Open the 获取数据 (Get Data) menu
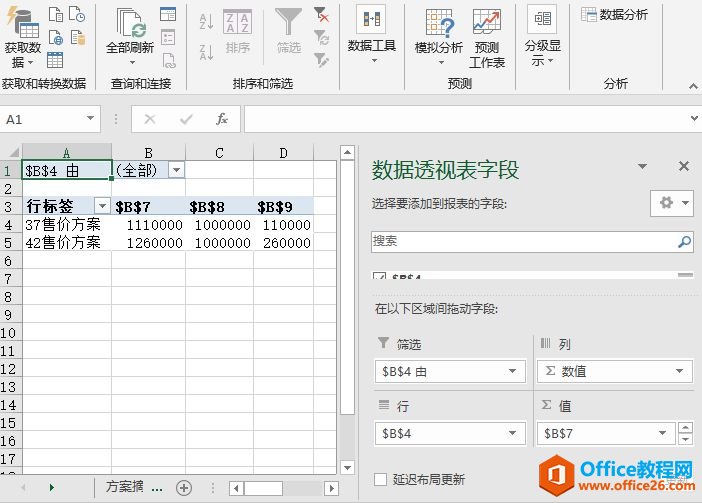This screenshot has width=702, height=503. tap(22, 38)
